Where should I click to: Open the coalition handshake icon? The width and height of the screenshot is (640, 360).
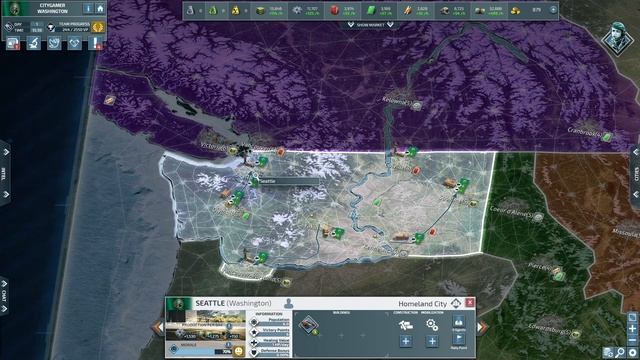pos(74,42)
